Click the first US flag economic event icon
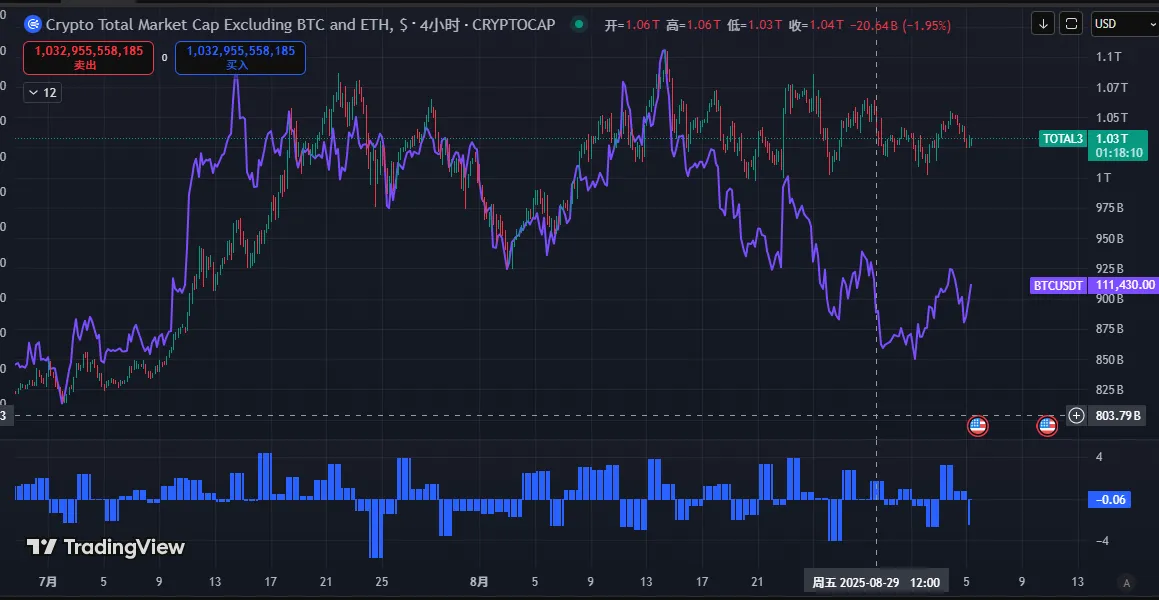Viewport: 1159px width, 600px height. [978, 426]
